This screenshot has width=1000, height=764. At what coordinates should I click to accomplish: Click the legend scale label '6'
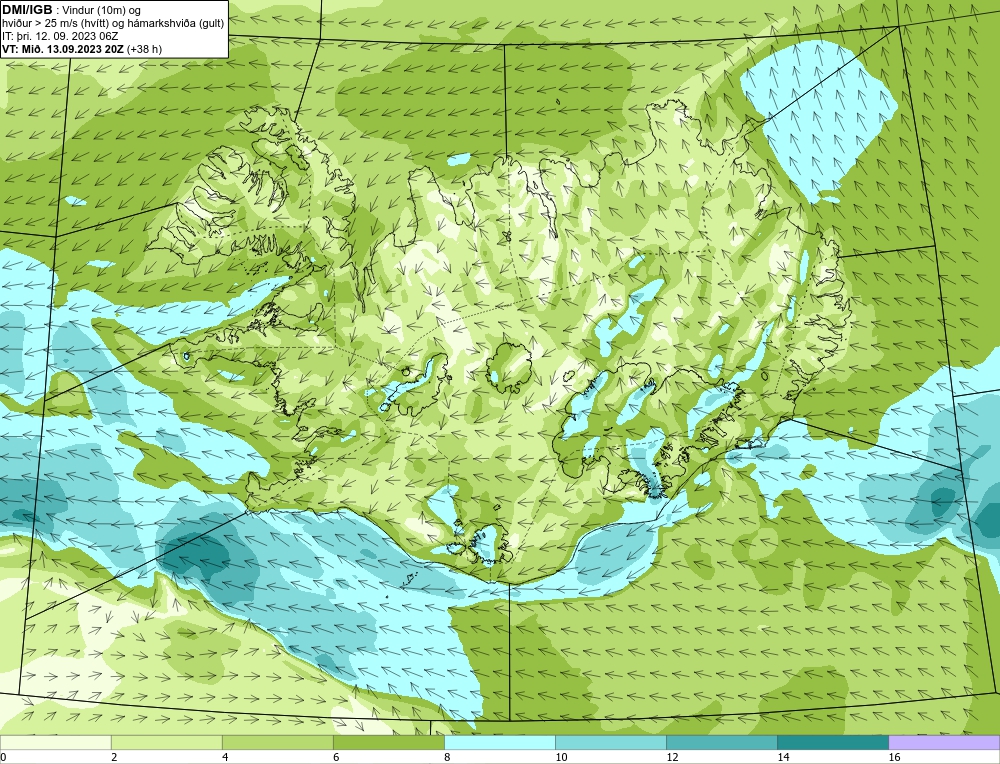point(336,757)
